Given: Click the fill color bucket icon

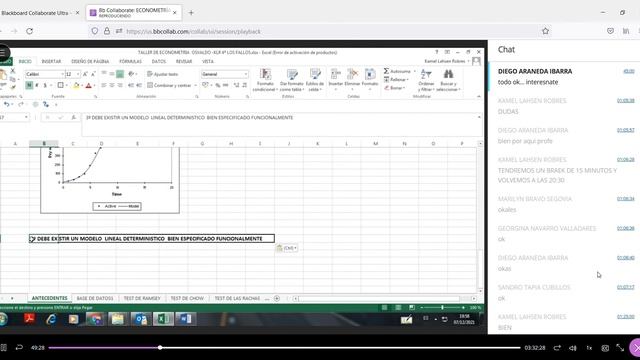Looking at the screenshot, I should click(76, 85).
